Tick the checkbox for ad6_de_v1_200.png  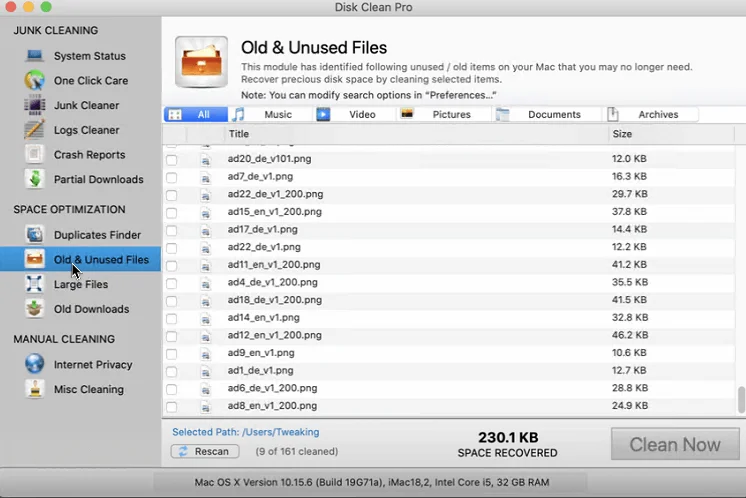point(172,389)
